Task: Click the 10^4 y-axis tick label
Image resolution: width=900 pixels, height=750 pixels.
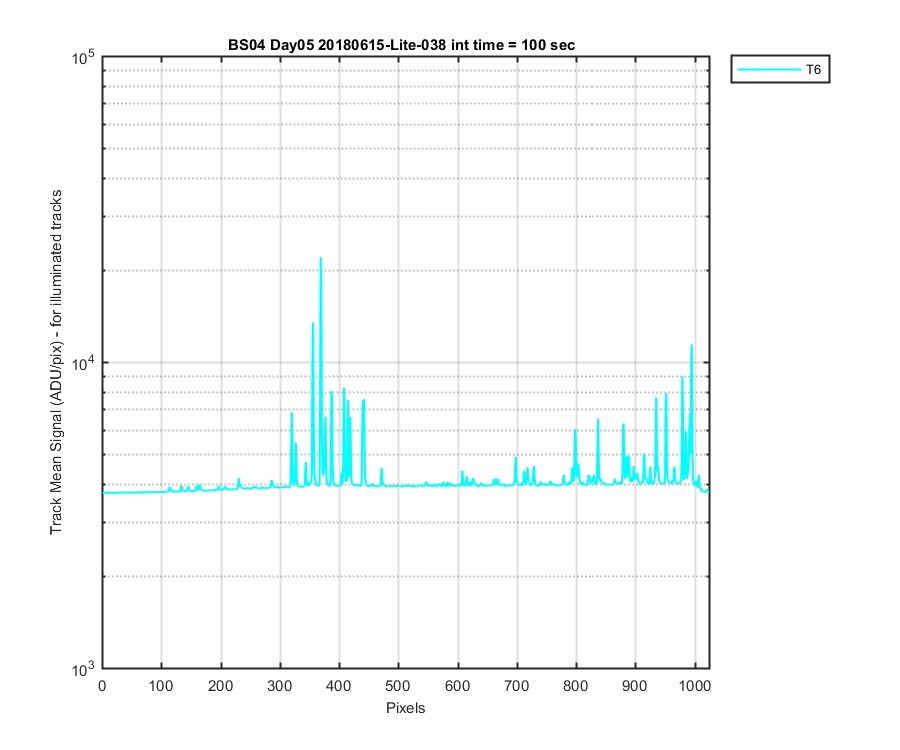Action: (x=84, y=362)
